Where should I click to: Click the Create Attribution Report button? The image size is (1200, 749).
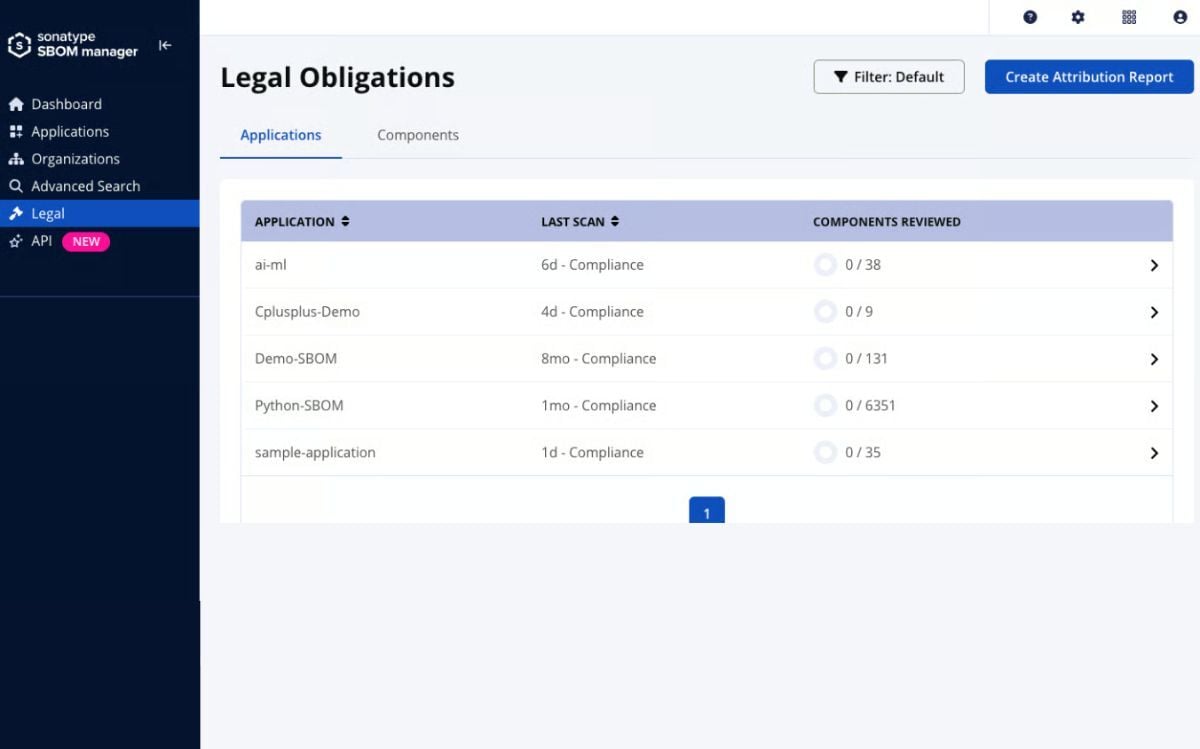coord(1088,76)
